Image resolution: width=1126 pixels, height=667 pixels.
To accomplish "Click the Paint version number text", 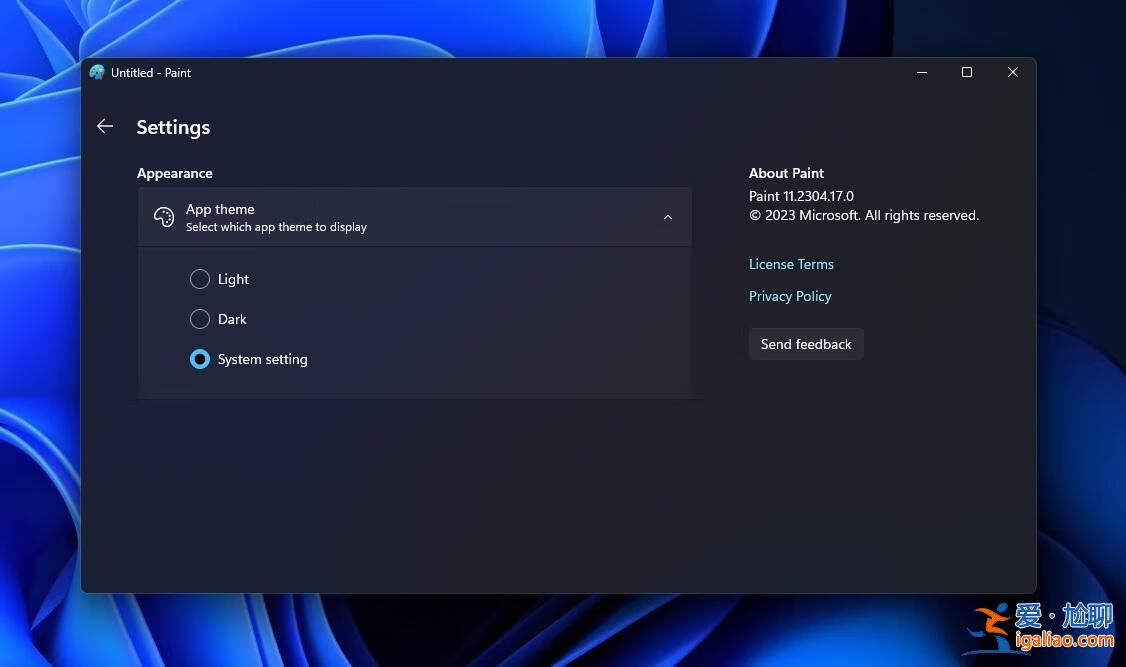I will click(x=802, y=196).
